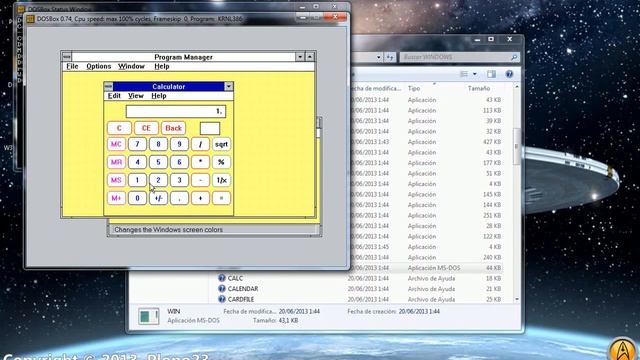Image resolution: width=640 pixels, height=360 pixels.
Task: Open the Program Manager control-menu box
Action: point(67,57)
